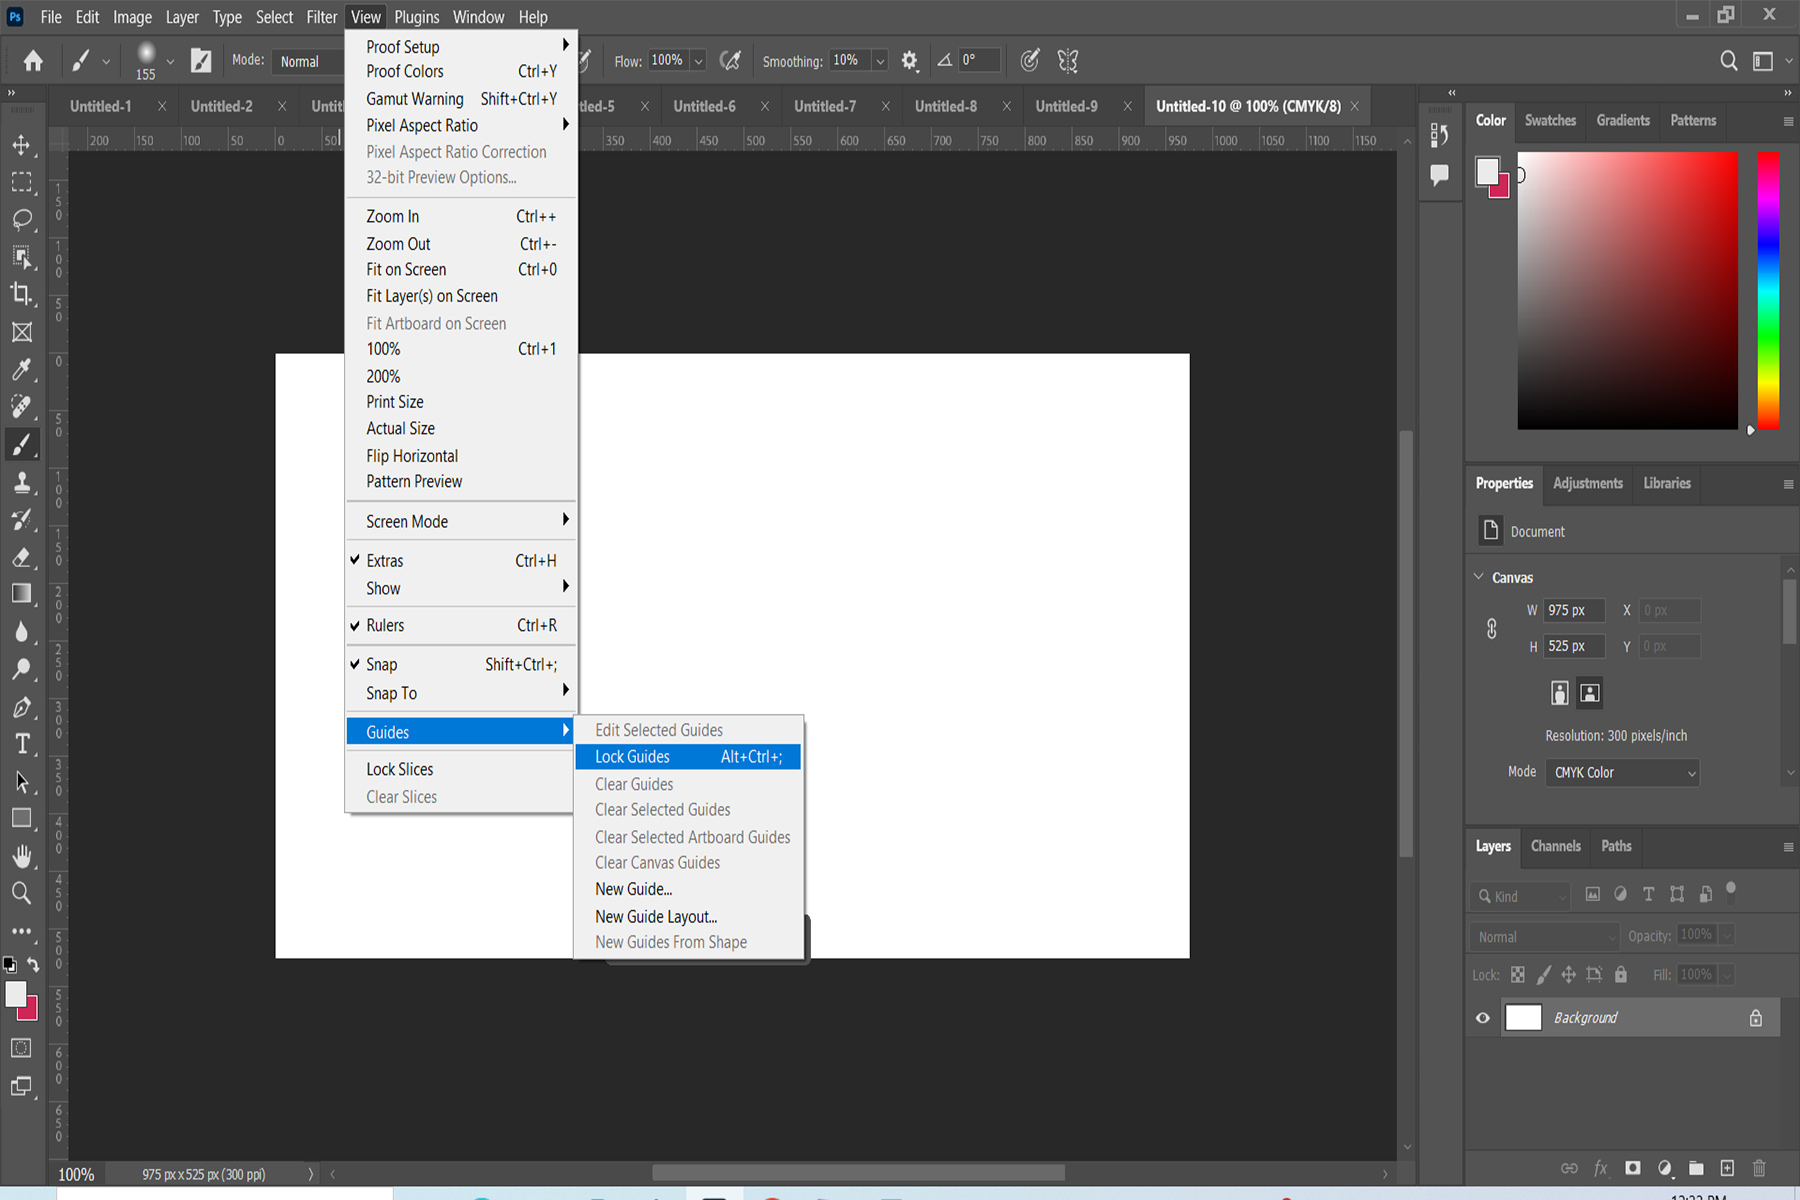Open the Smoothing percentage dropdown
The image size is (1800, 1200).
880,61
